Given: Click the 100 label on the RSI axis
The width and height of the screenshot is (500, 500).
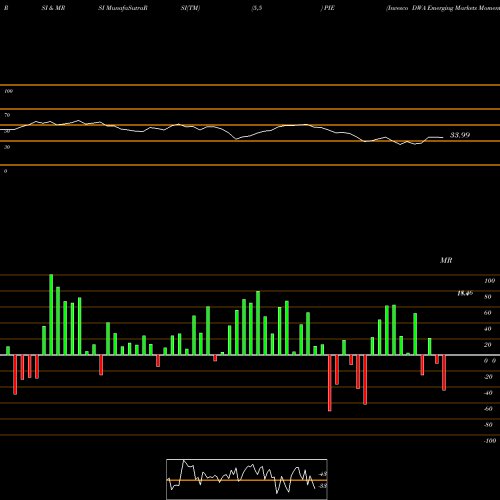Looking at the screenshot, I should [x=8, y=91].
